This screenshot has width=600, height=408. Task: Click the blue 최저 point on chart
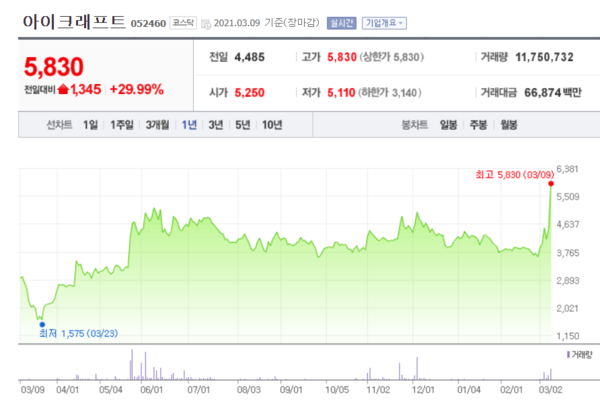point(42,325)
